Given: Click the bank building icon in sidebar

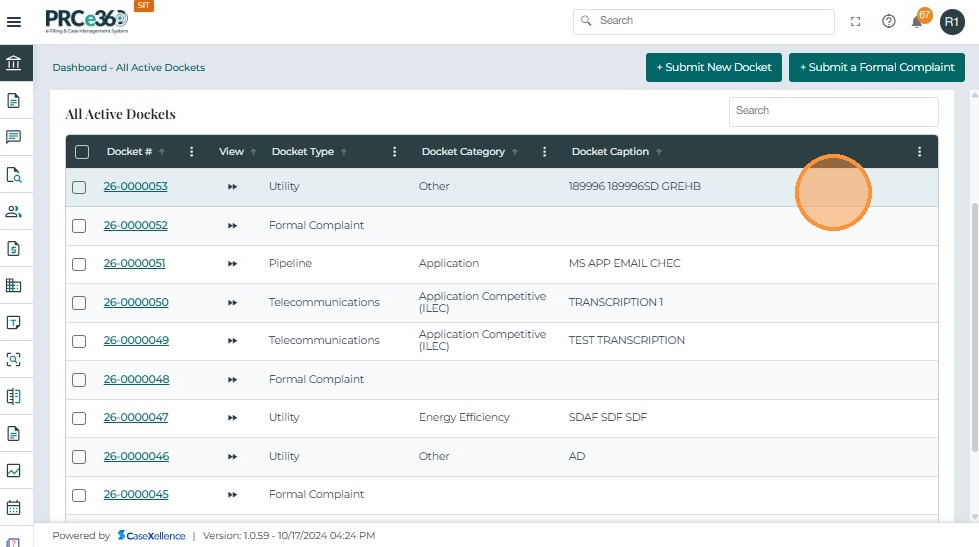Looking at the screenshot, I should coord(14,64).
